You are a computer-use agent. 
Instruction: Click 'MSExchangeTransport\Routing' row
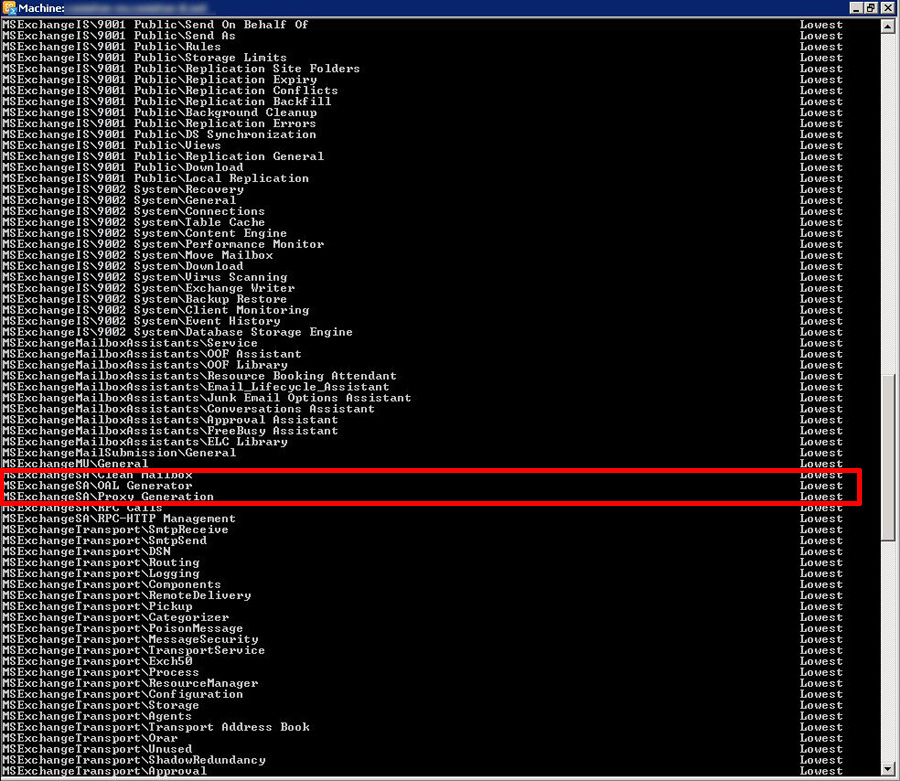point(422,562)
